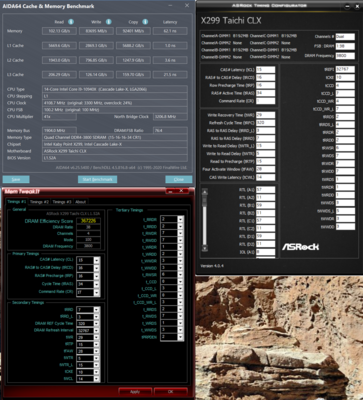Click the Write info icon in AIDA64

click(108, 22)
